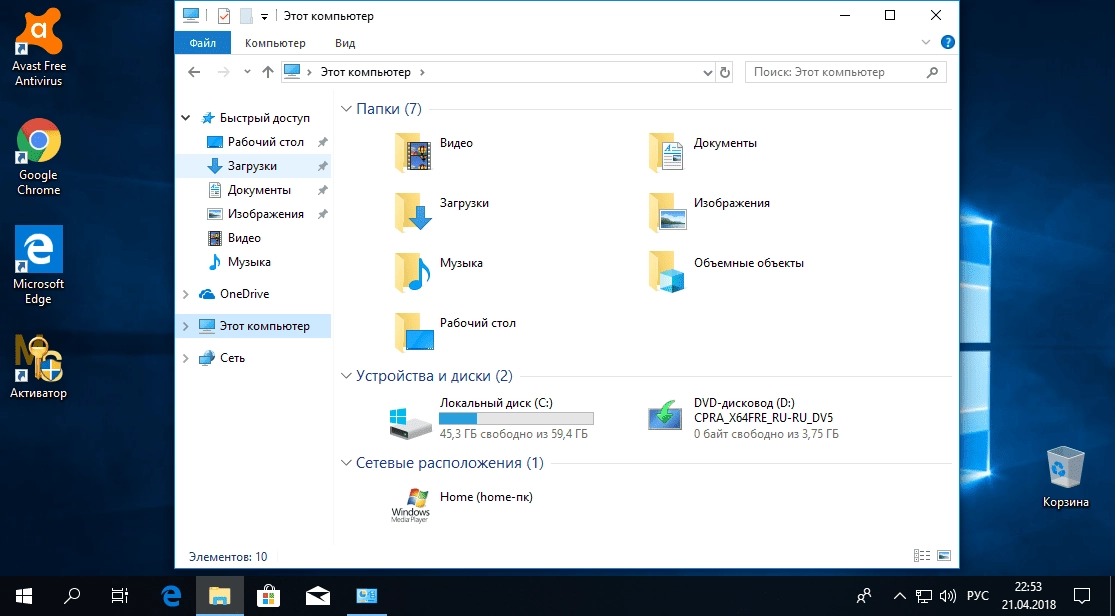Open Mail app from taskbar
The width and height of the screenshot is (1115, 616).
[x=317, y=596]
